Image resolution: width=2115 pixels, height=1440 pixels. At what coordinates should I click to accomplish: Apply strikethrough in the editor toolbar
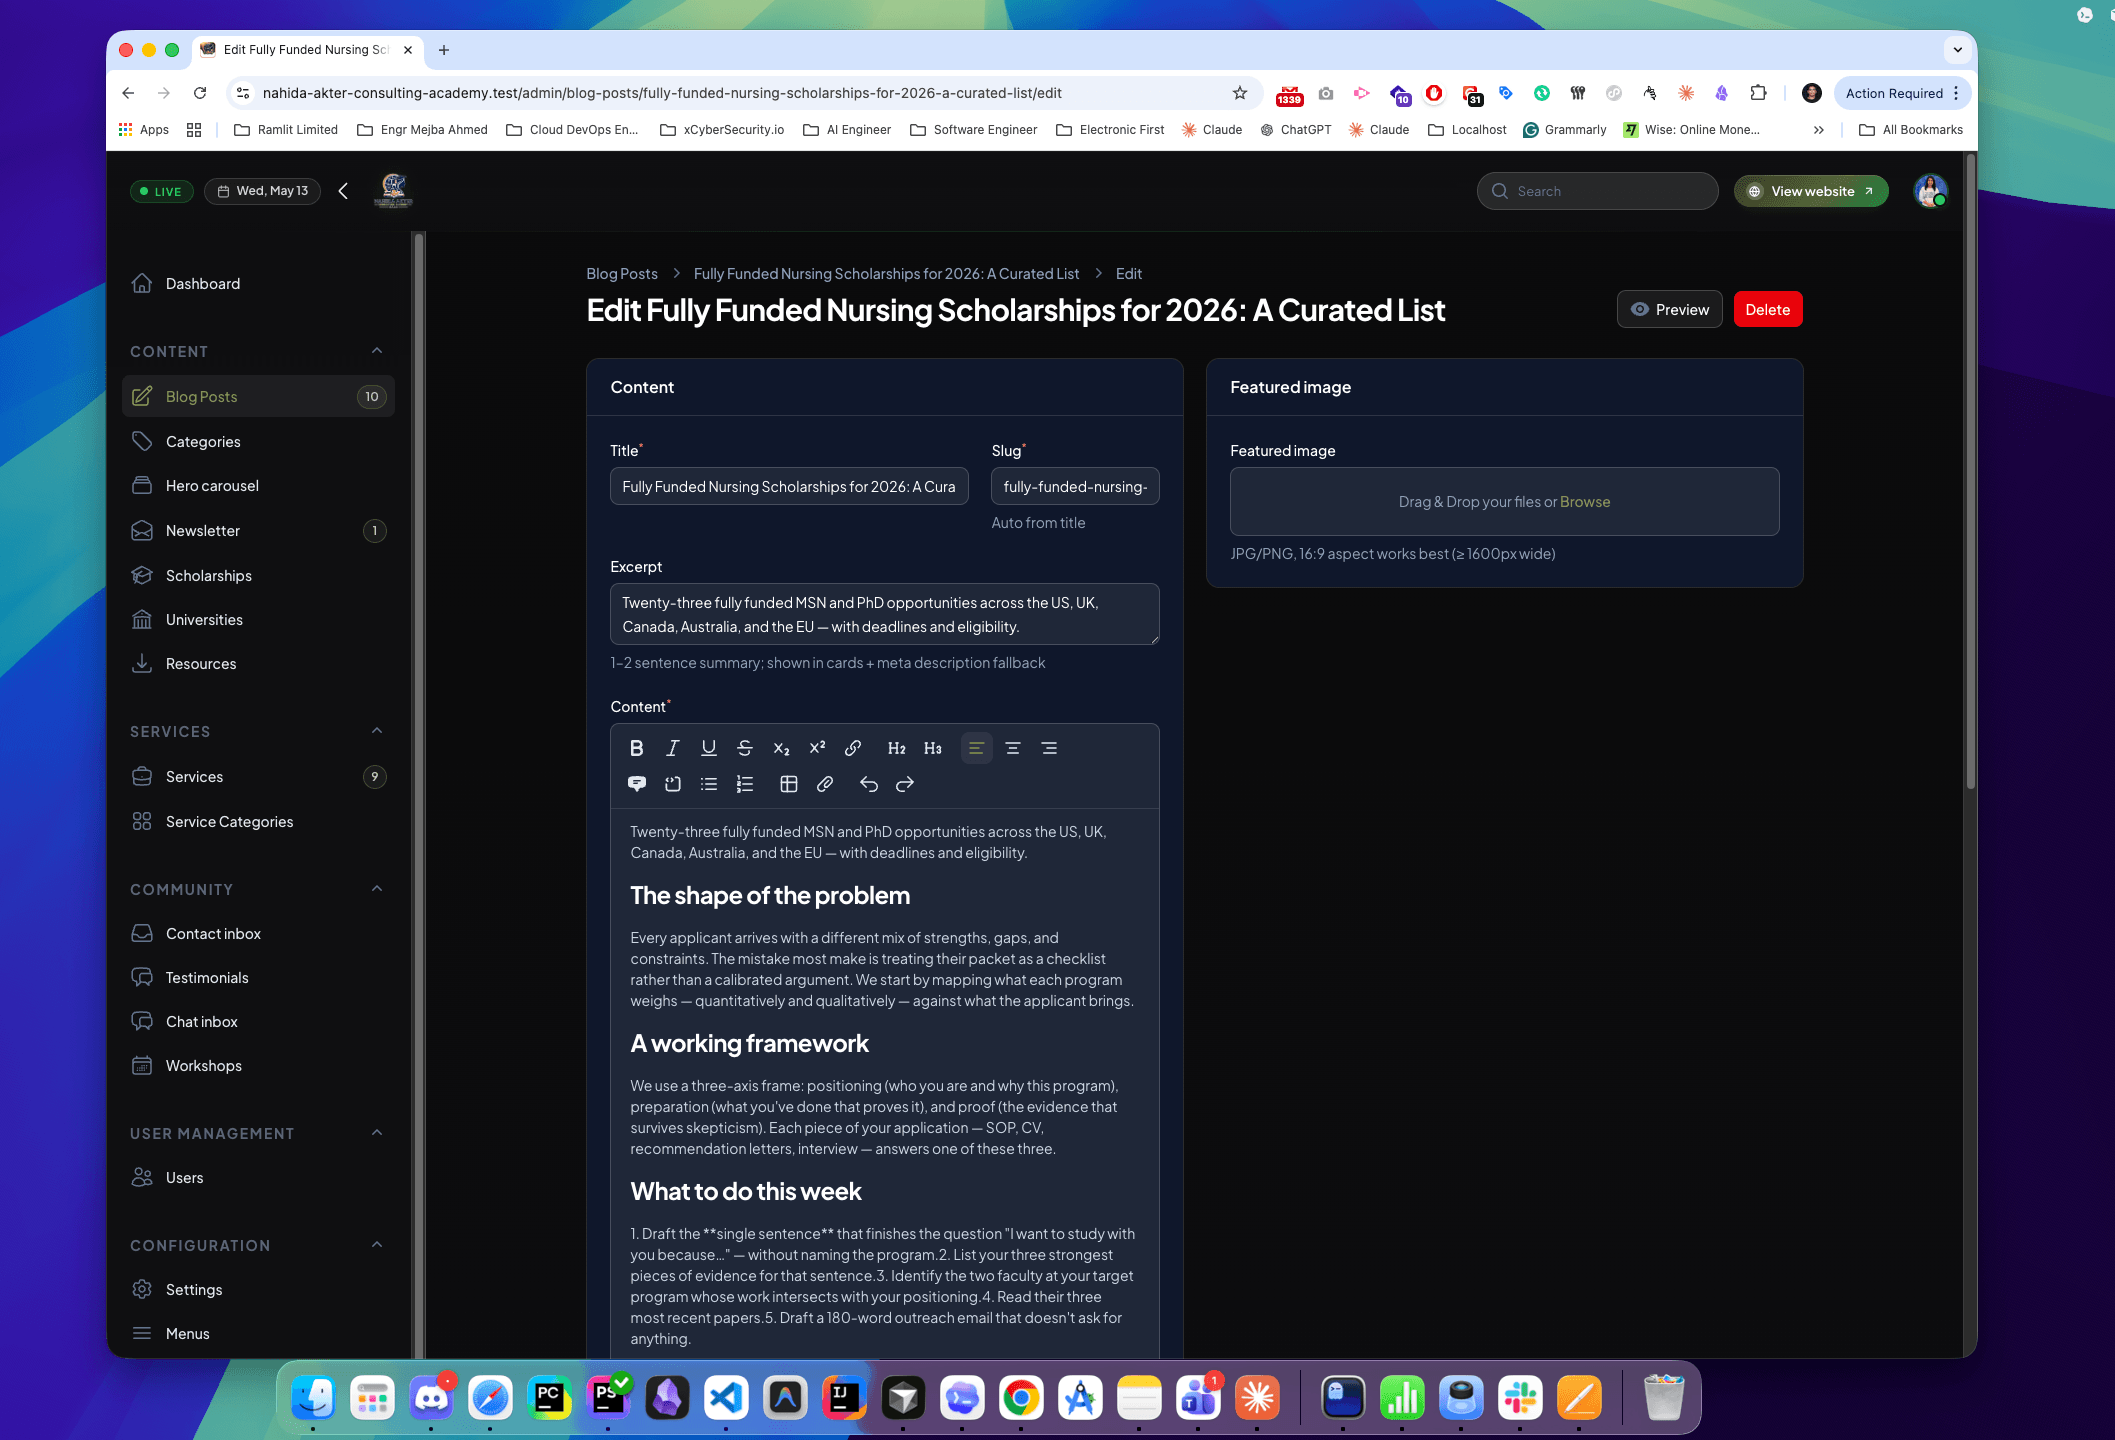[x=745, y=748]
